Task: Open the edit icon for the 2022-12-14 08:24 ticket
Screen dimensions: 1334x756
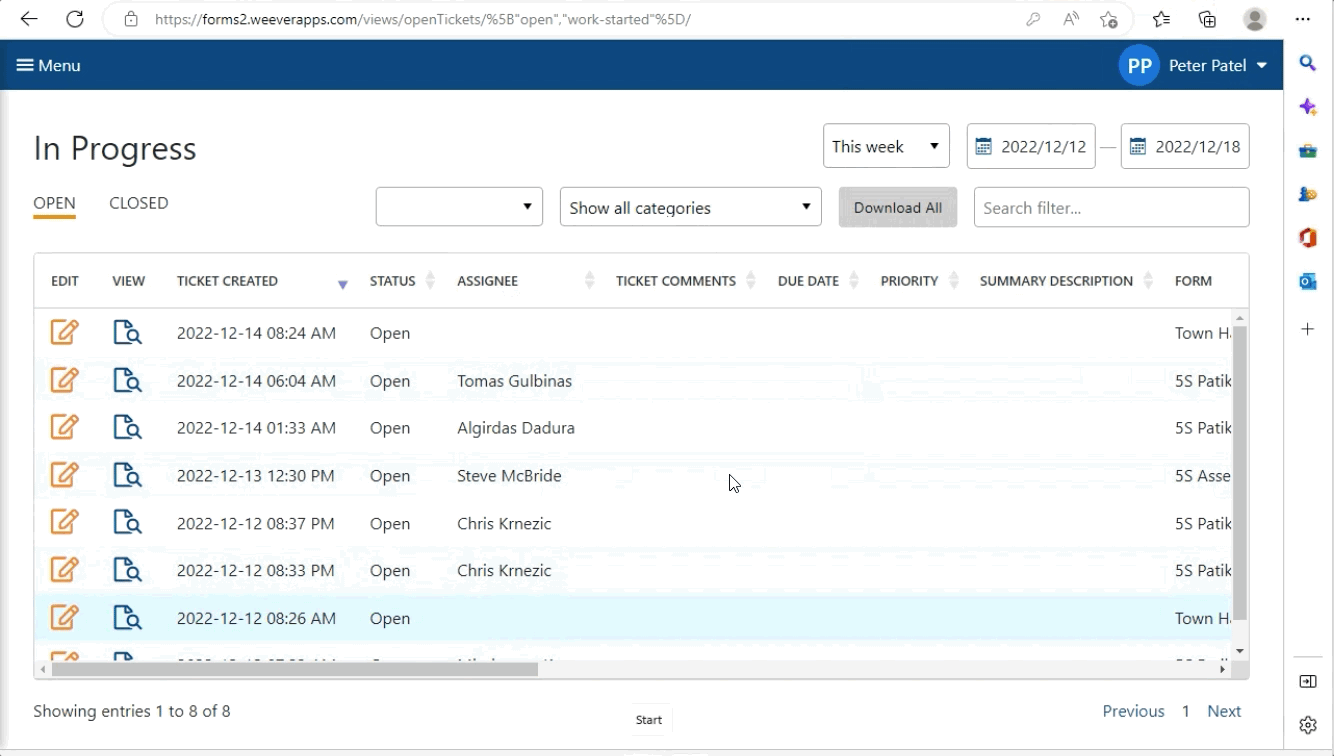Action: click(64, 331)
